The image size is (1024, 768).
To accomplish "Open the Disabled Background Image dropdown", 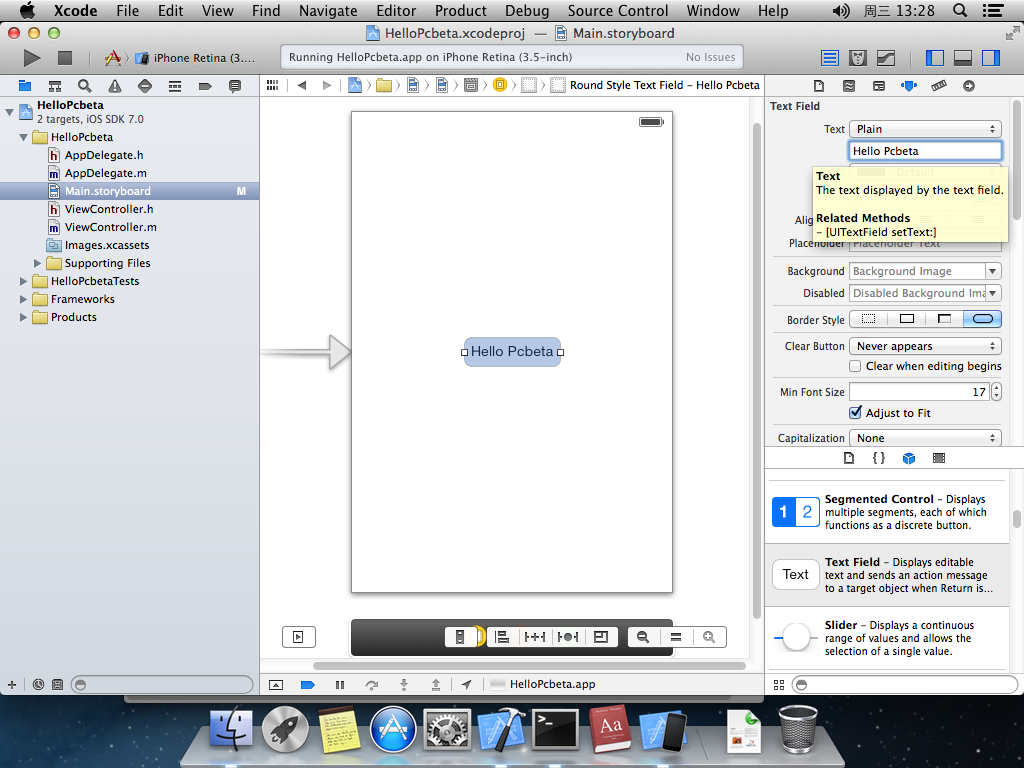I will (993, 293).
